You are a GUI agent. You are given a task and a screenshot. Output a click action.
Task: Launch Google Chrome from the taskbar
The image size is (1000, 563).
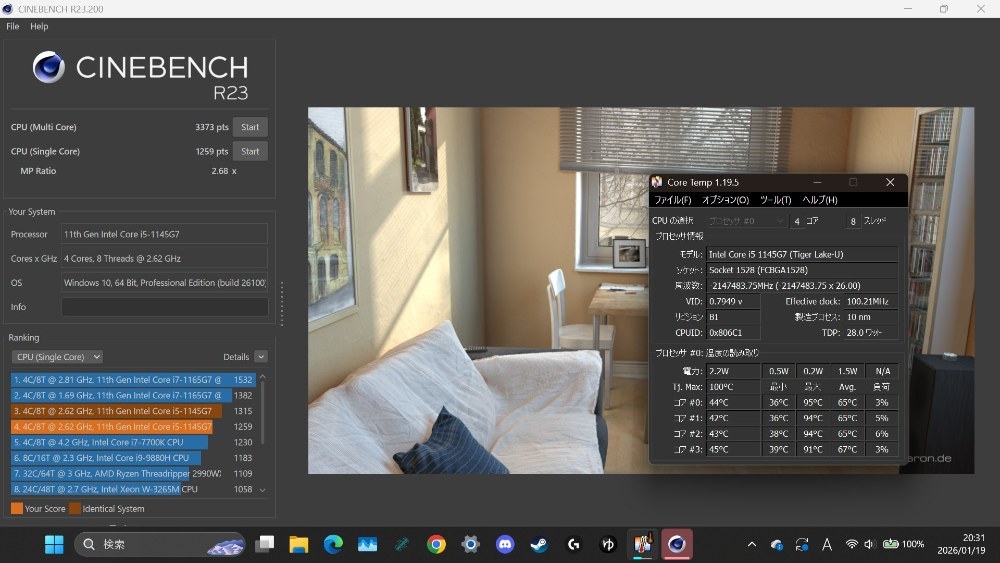coord(436,544)
